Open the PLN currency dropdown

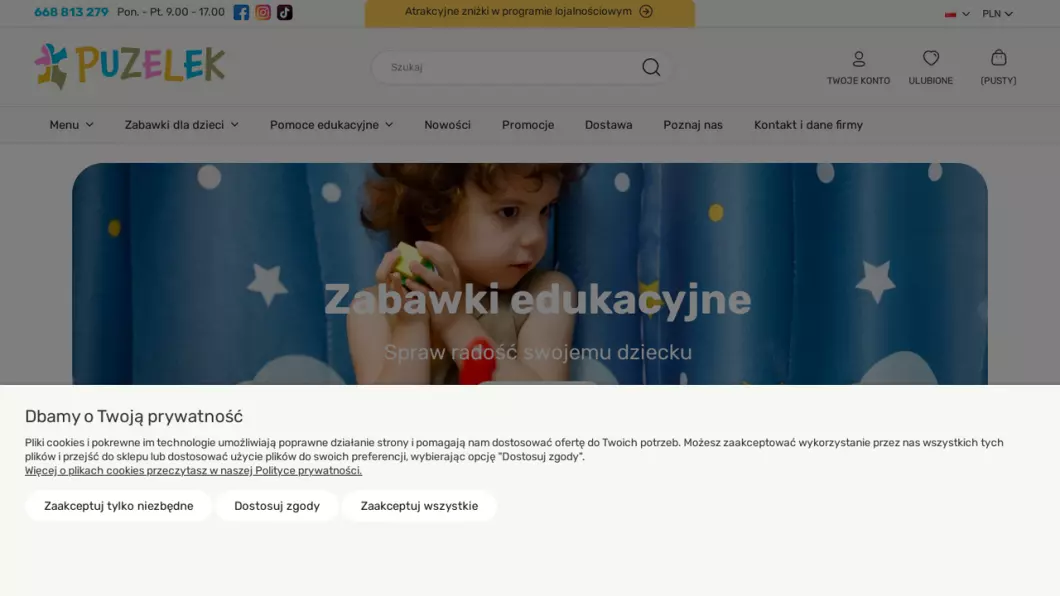[997, 14]
